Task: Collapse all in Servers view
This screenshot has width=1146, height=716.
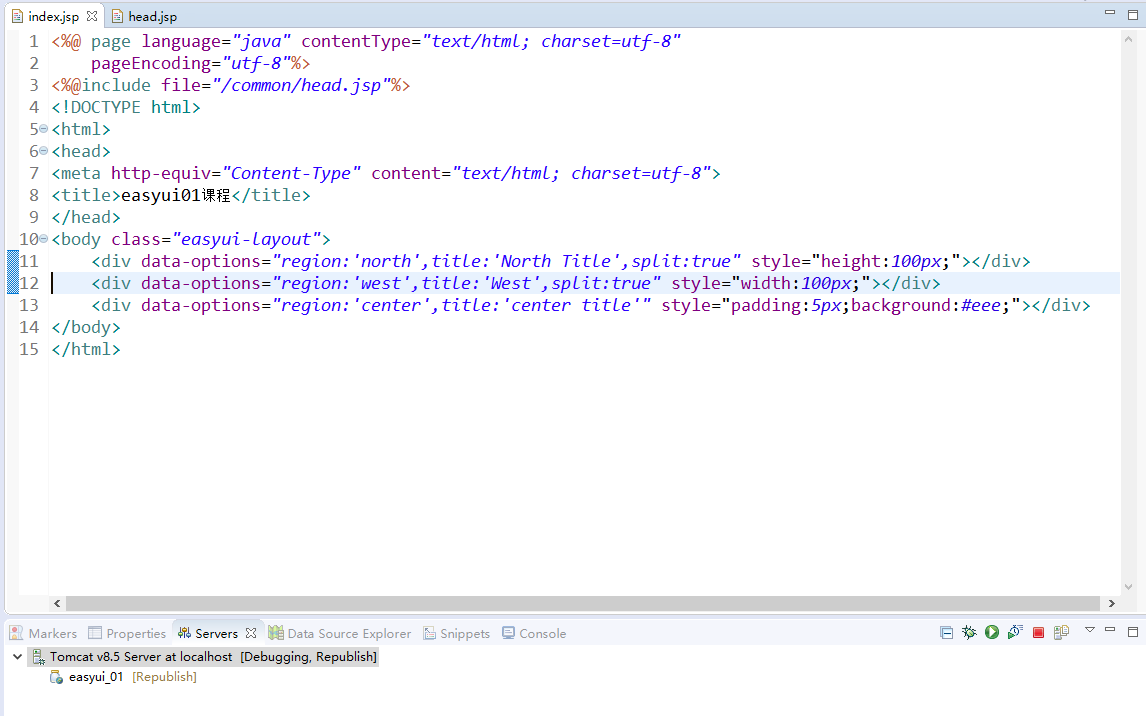Action: pos(946,633)
